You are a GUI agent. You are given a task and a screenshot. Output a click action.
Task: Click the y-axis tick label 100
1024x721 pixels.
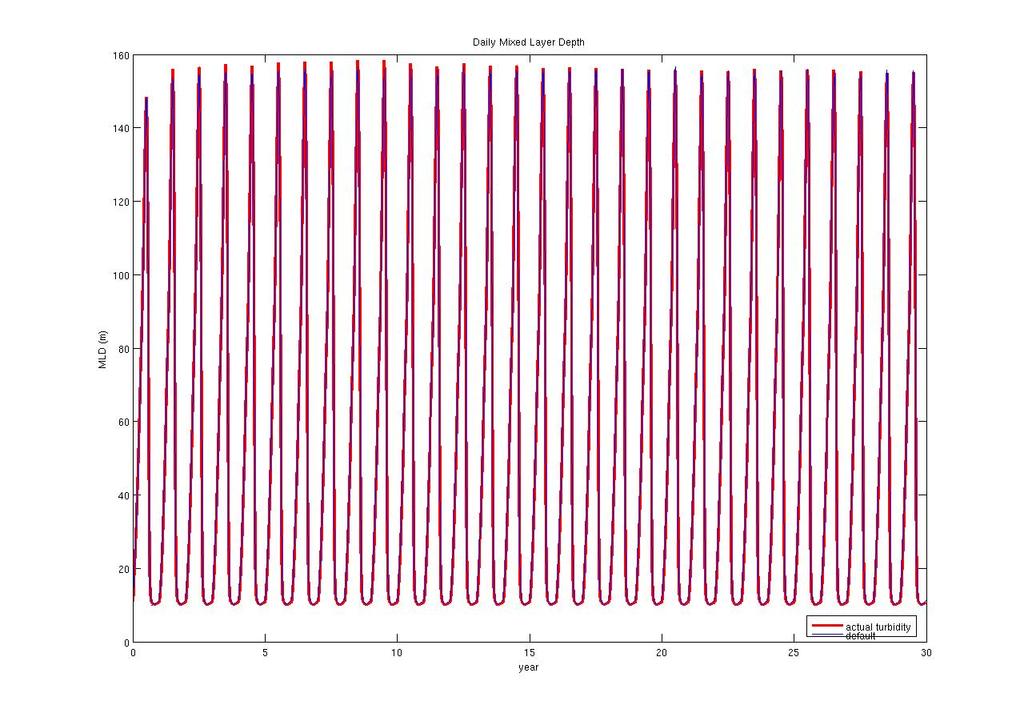[121, 276]
